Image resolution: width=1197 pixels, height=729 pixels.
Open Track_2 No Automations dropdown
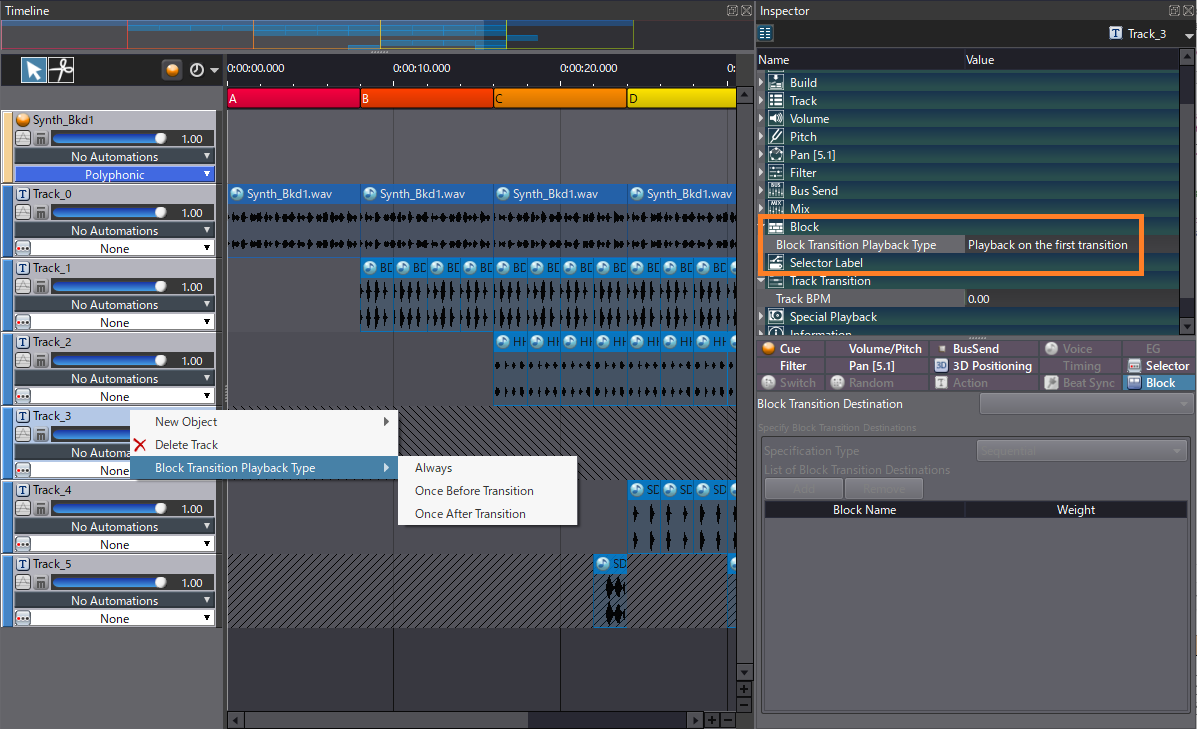(x=115, y=378)
